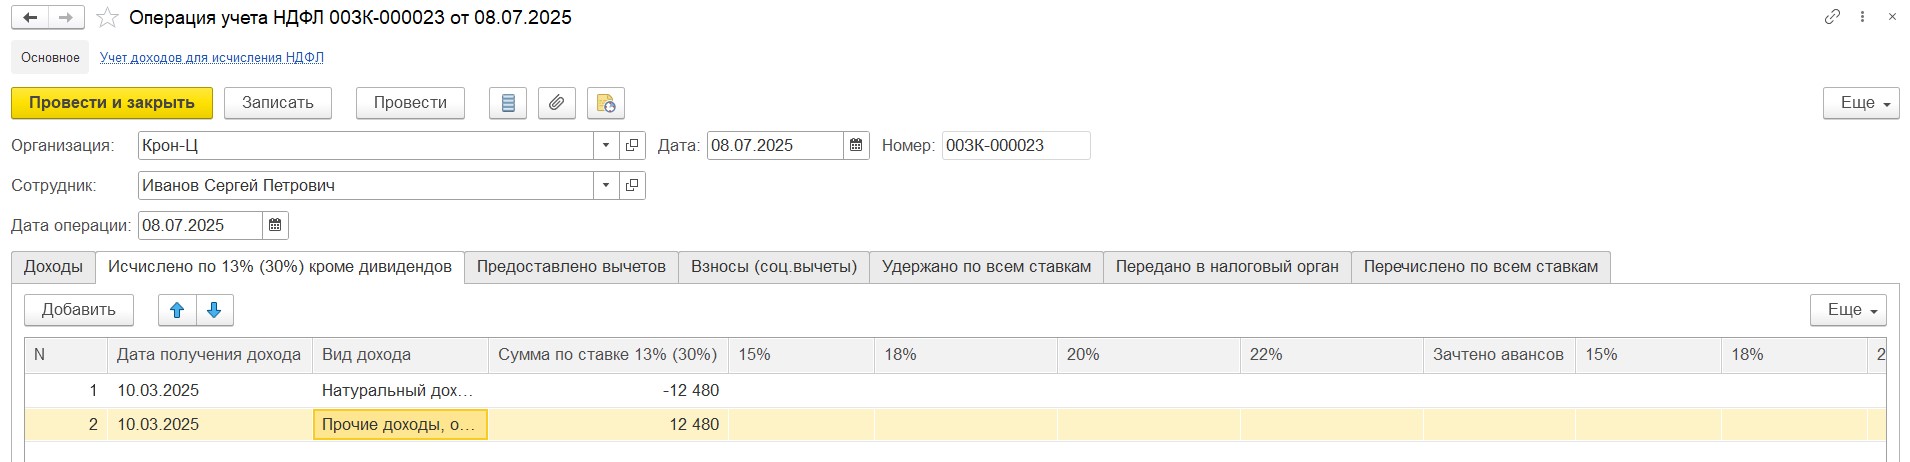Click the paperclip attached files icon
This screenshot has width=1910, height=462.
click(557, 103)
